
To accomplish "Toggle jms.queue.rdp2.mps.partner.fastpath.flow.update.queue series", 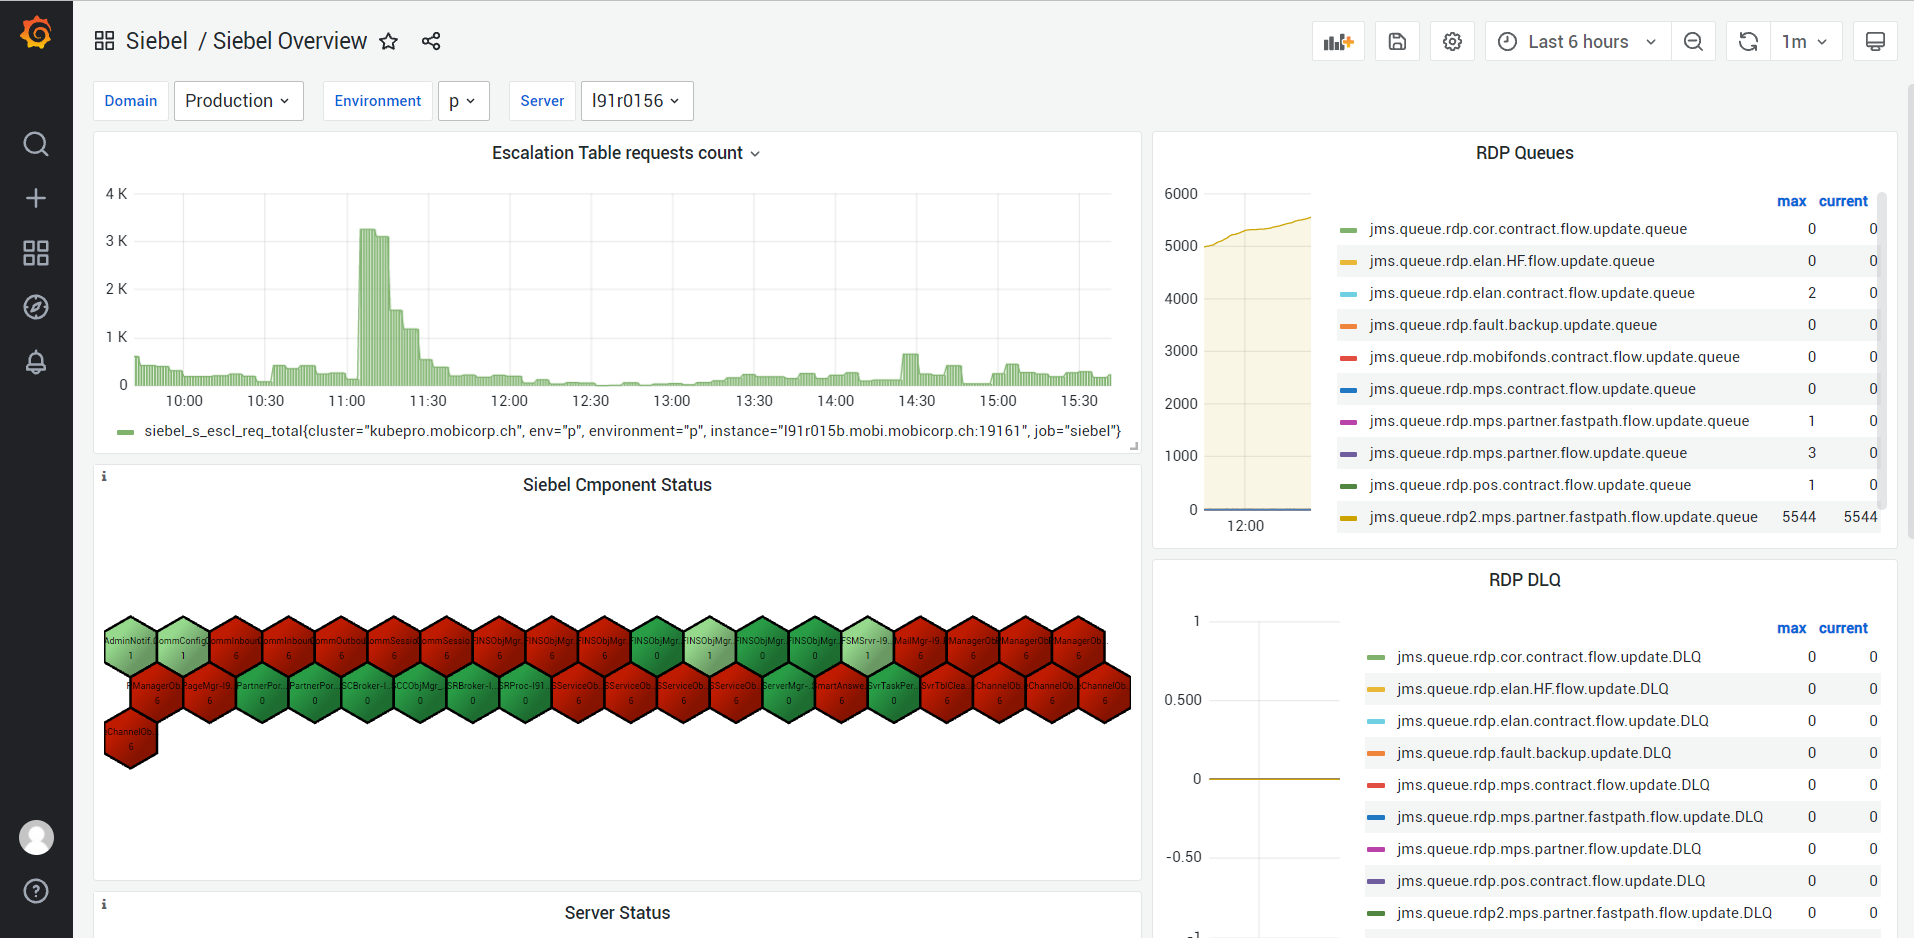I will pos(1563,517).
